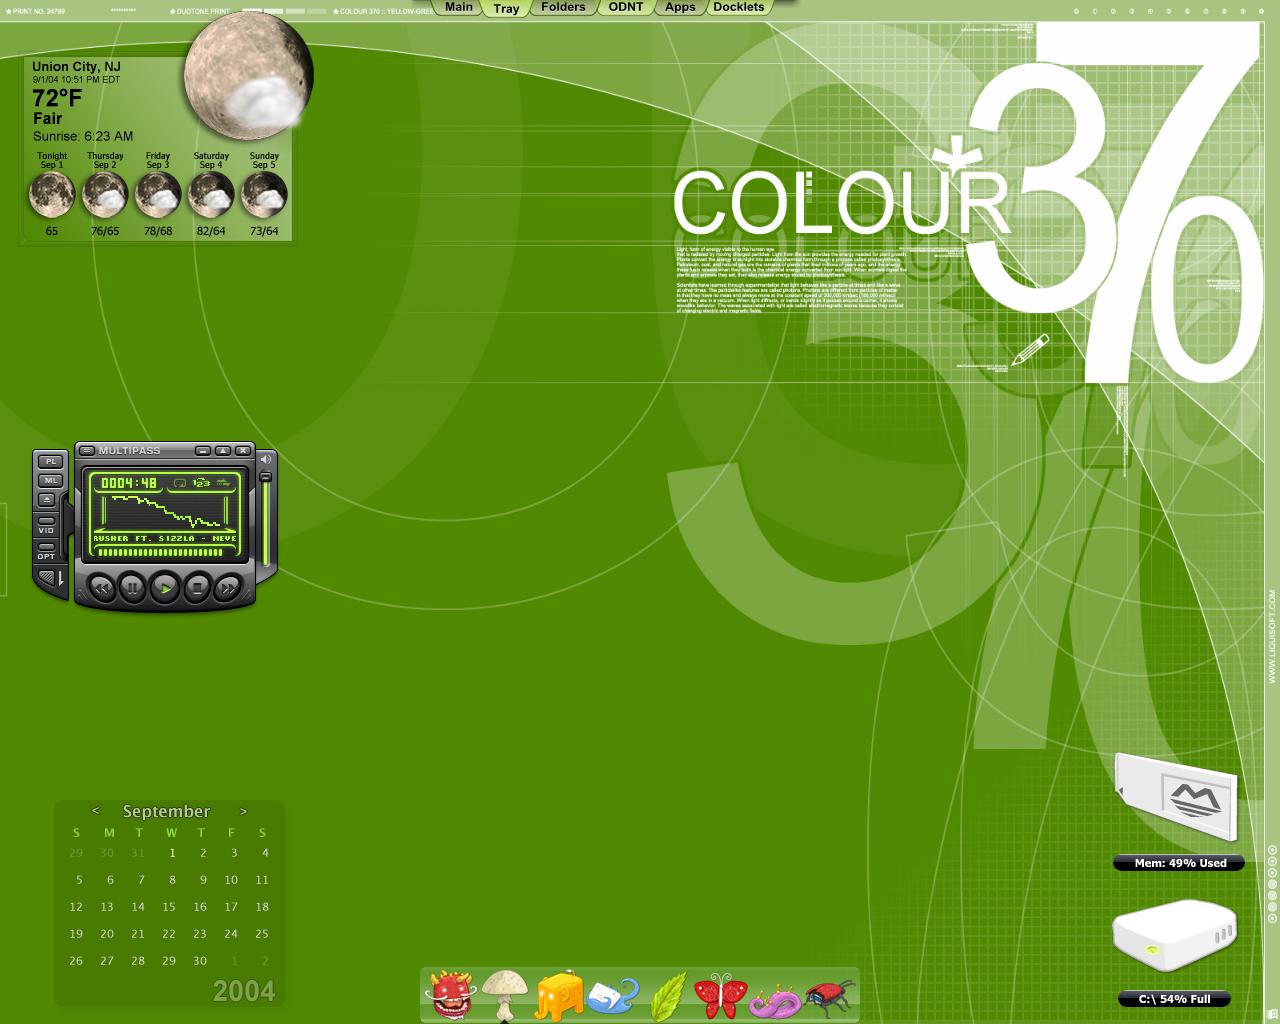Open the white mushroom dock icon
1280x1024 pixels.
[x=505, y=994]
